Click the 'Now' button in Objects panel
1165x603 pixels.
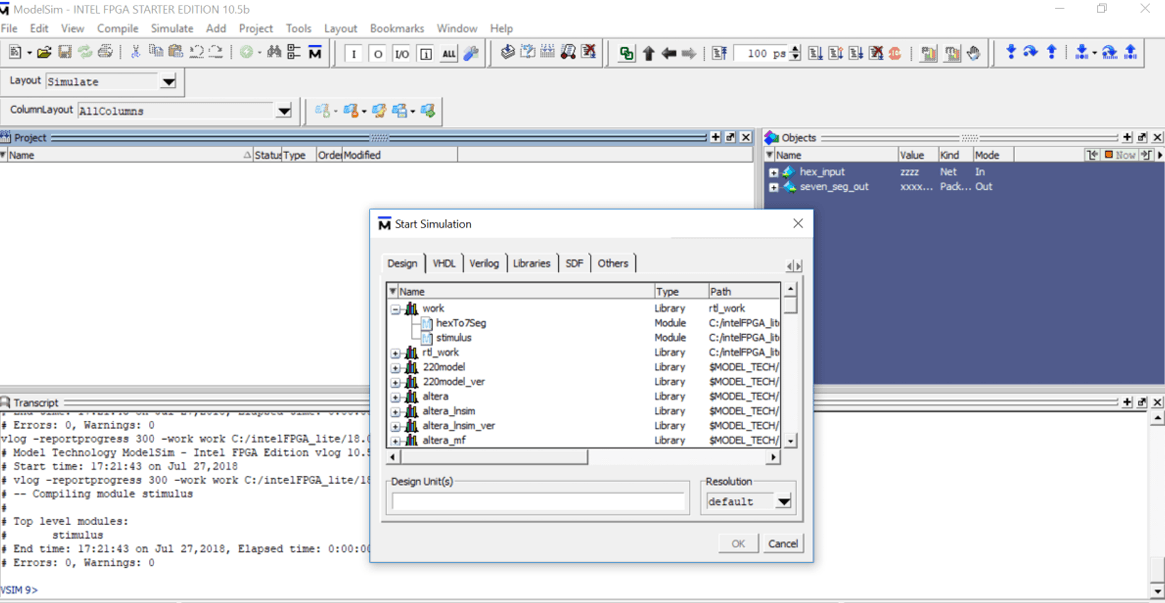[x=1120, y=155]
